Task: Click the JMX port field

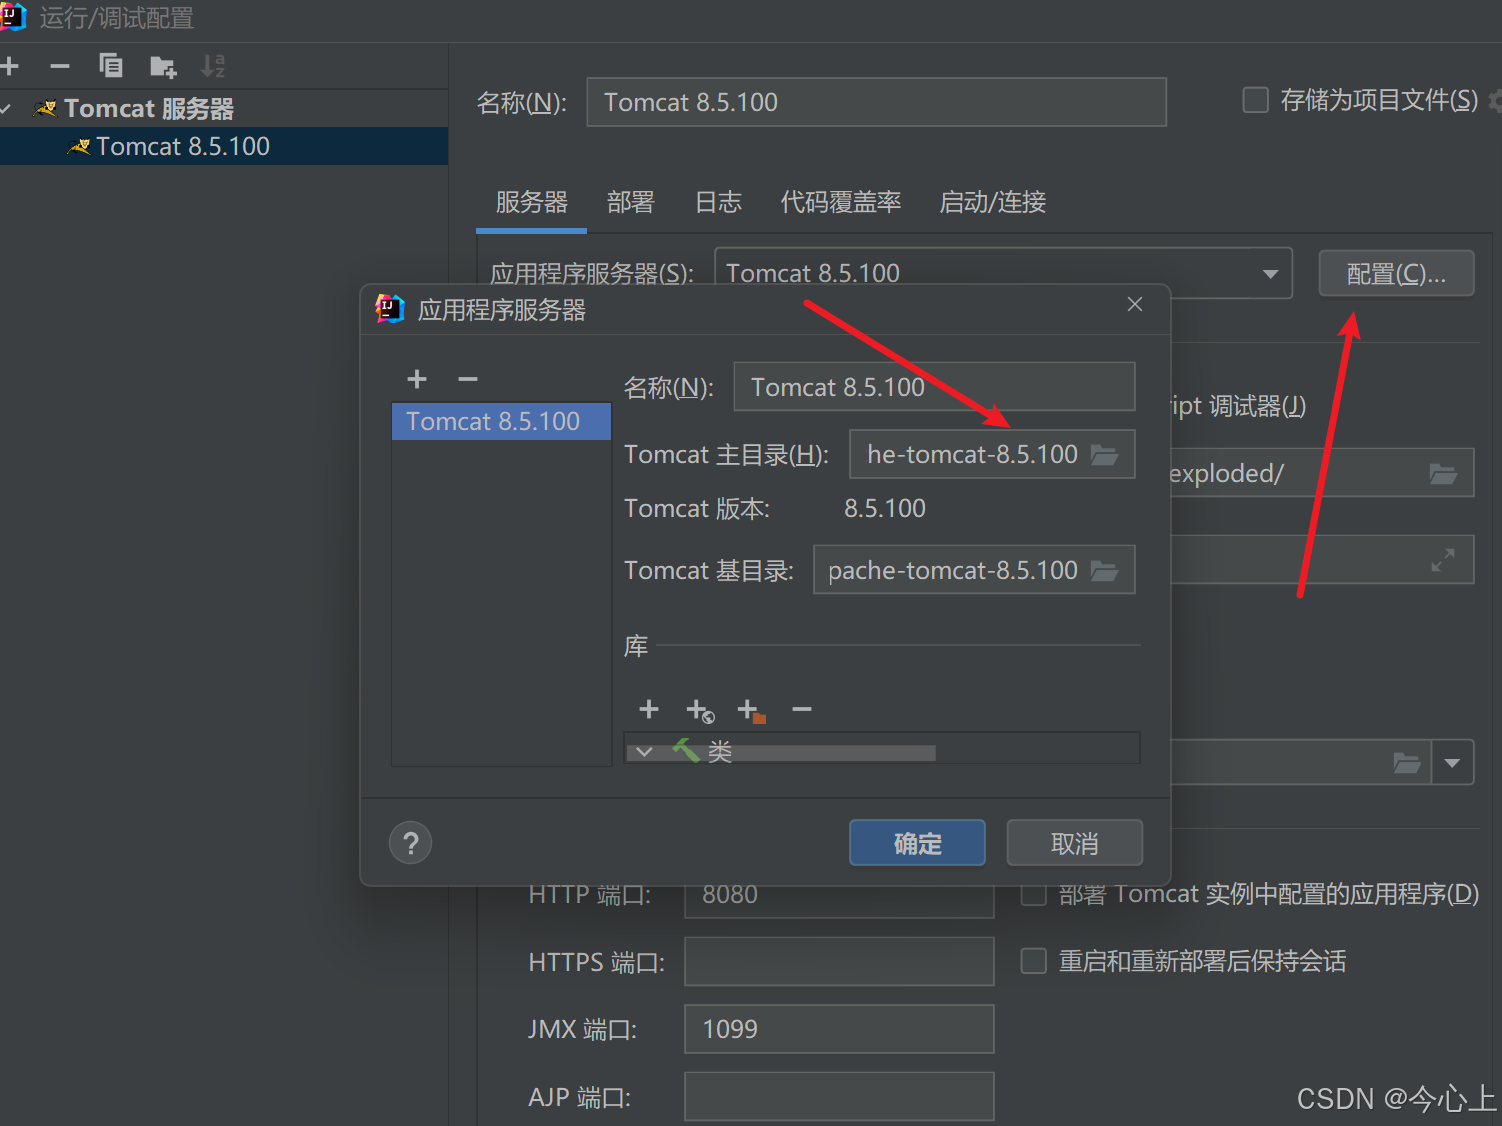Action: pos(839,1029)
